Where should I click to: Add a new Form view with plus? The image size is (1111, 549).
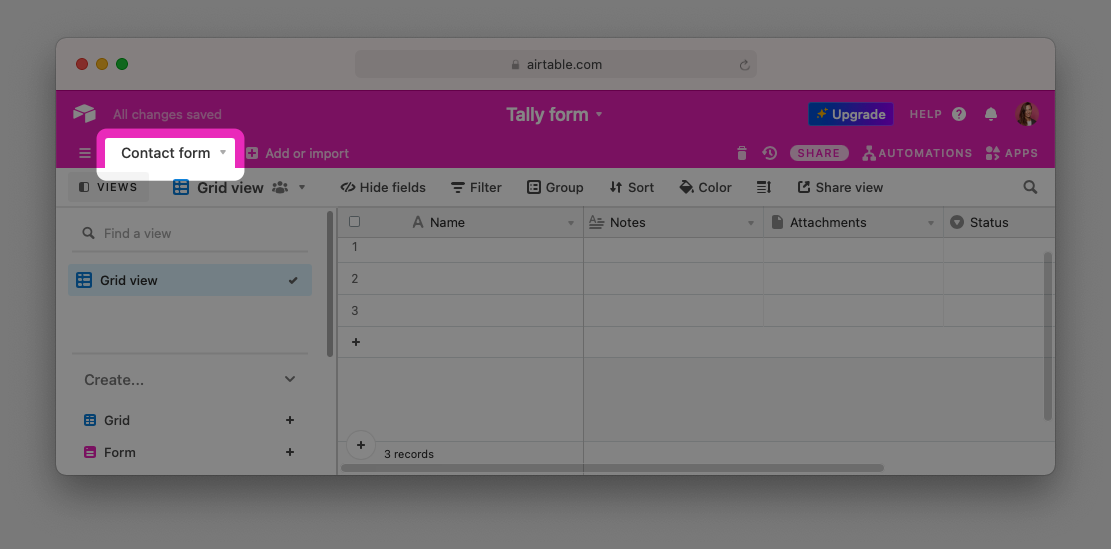(x=290, y=452)
